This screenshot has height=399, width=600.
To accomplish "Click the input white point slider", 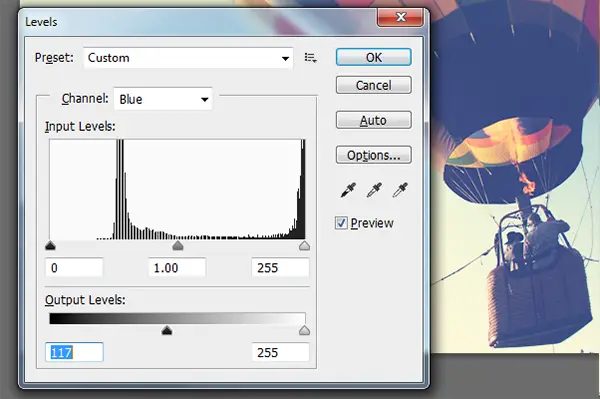I will 304,246.
